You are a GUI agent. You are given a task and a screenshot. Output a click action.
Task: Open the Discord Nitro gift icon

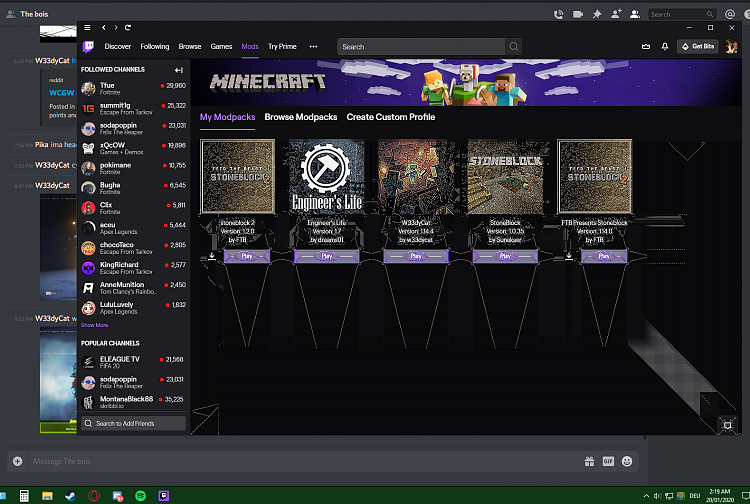pos(589,461)
